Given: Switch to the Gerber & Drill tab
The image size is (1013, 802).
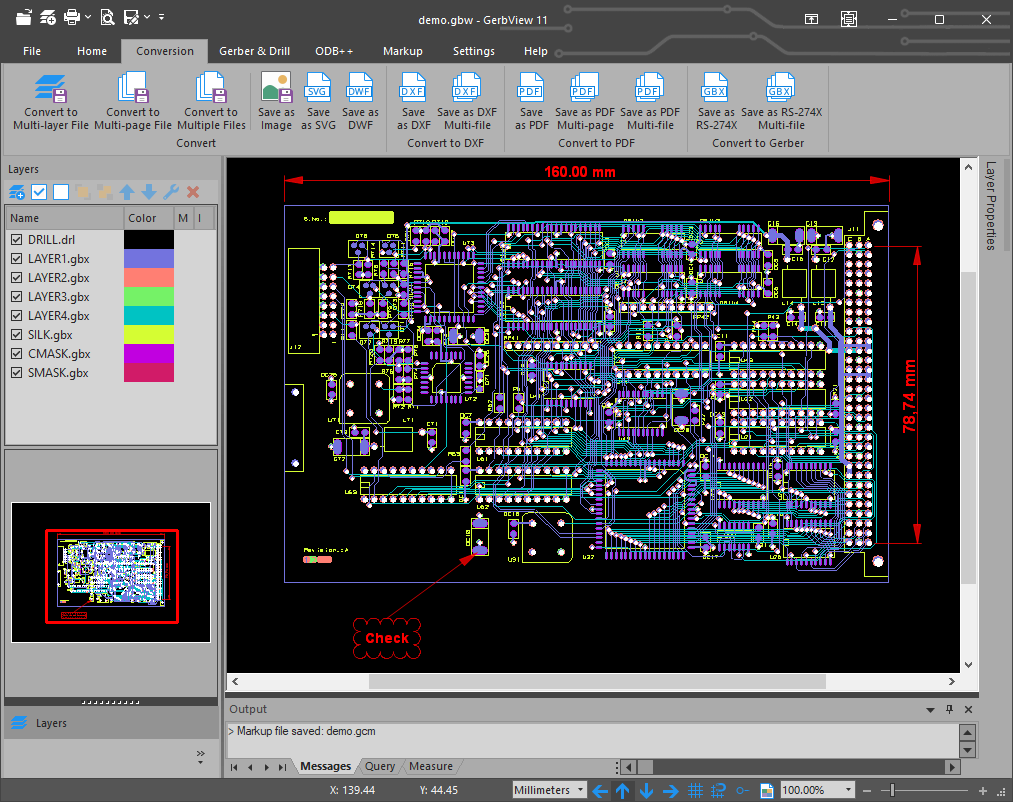Looking at the screenshot, I should click(254, 51).
